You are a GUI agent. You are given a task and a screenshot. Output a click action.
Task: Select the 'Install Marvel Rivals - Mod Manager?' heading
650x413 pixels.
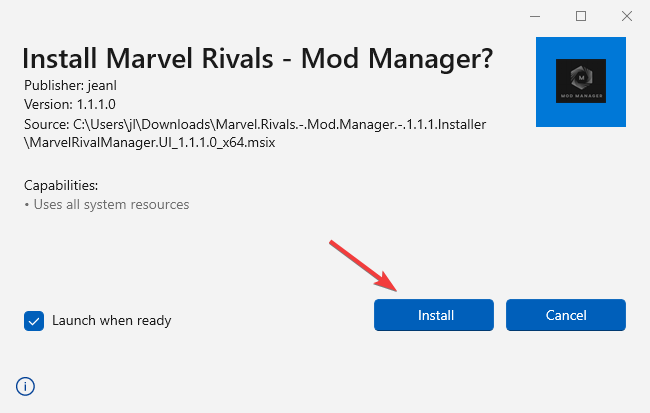tap(257, 58)
